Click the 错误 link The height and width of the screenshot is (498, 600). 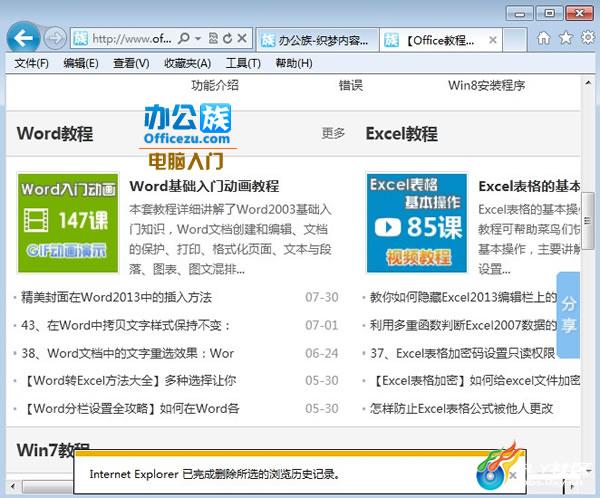tap(351, 85)
